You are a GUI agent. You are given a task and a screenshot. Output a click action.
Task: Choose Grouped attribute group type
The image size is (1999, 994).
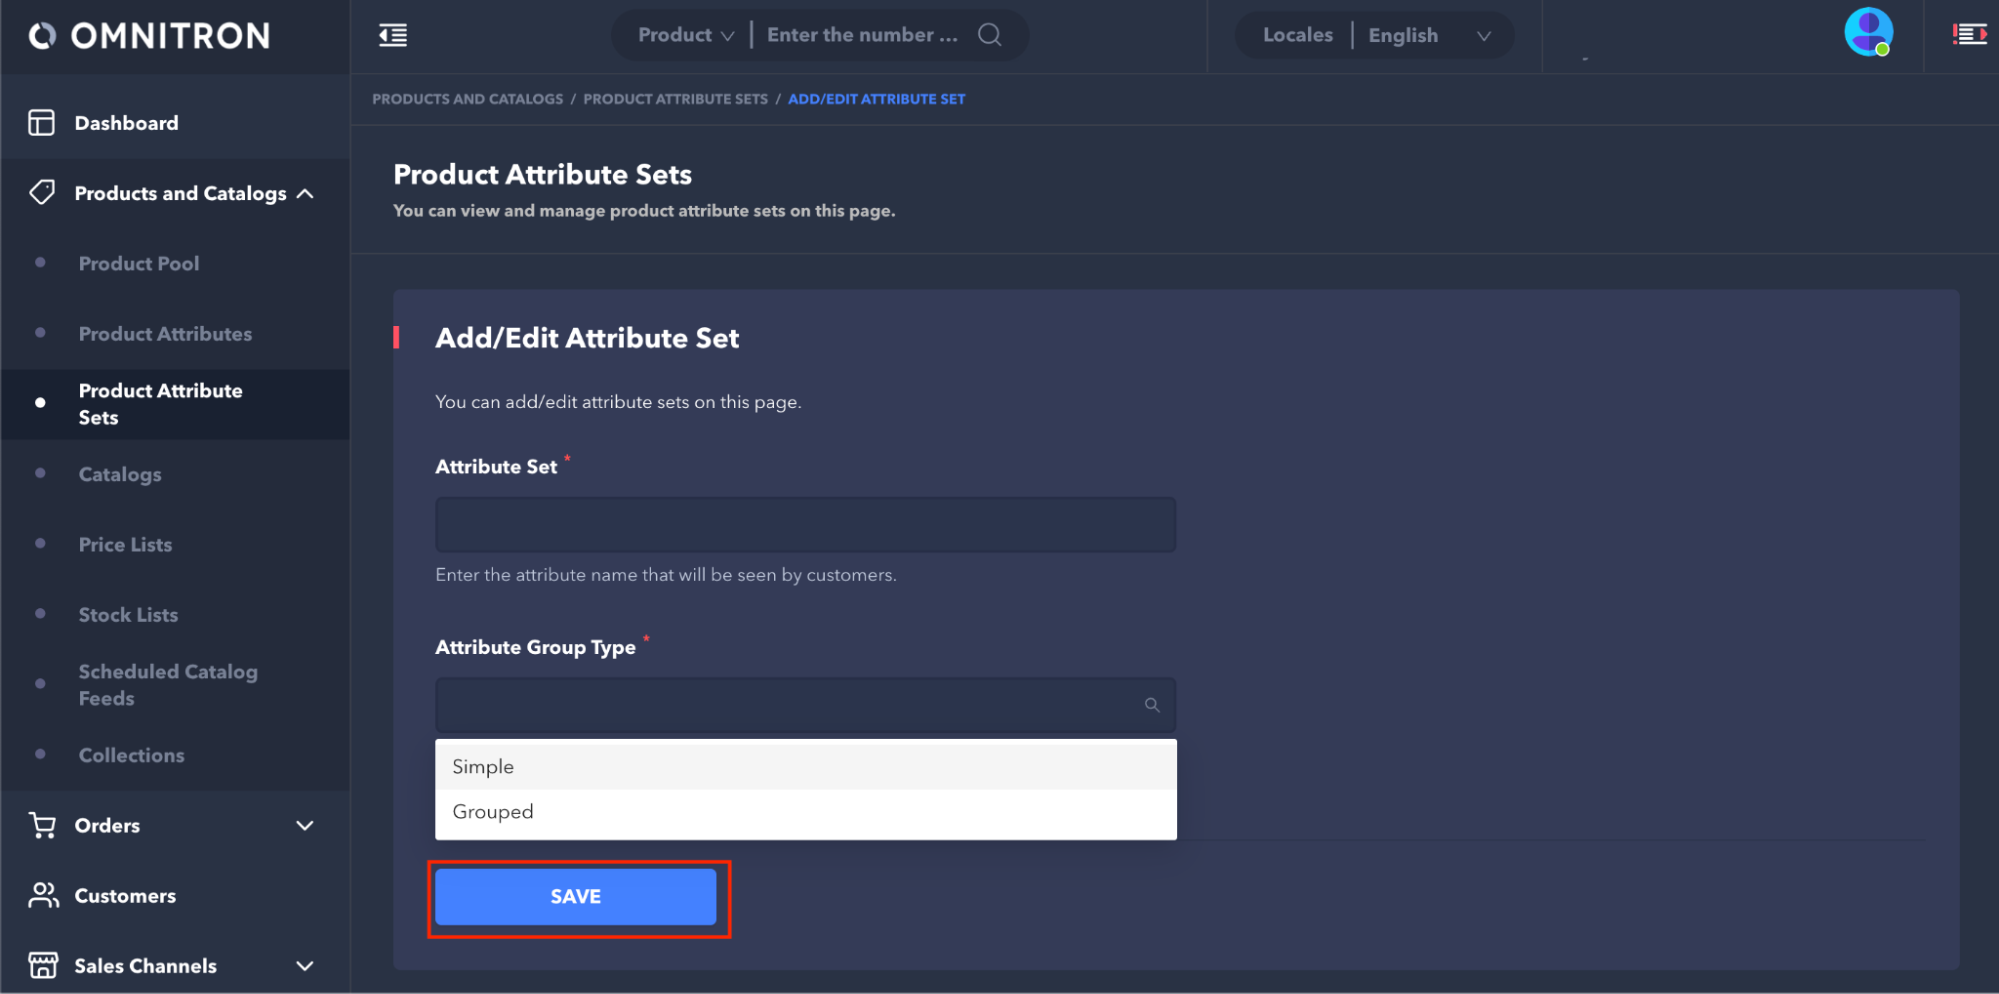tap(493, 812)
